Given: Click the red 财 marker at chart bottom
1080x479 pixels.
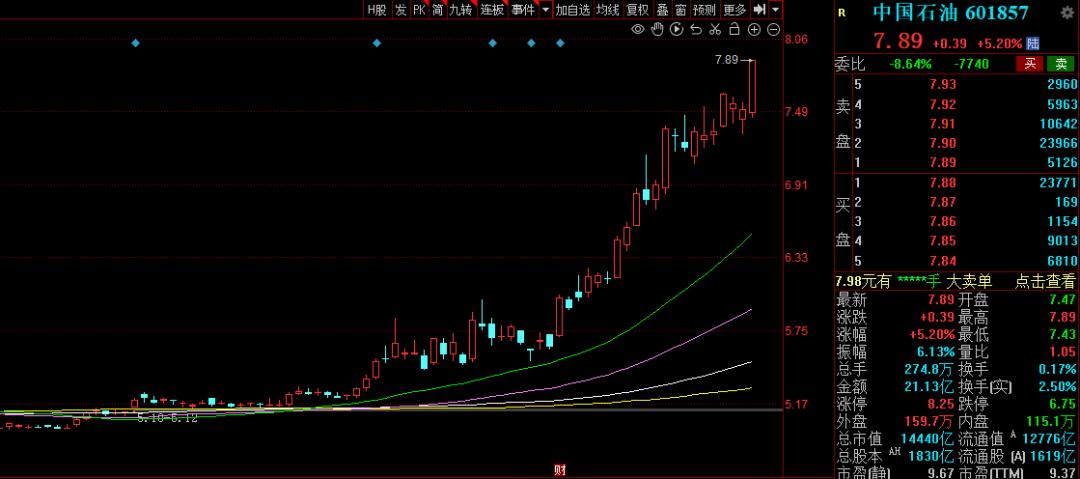Looking at the screenshot, I should pos(559,469).
